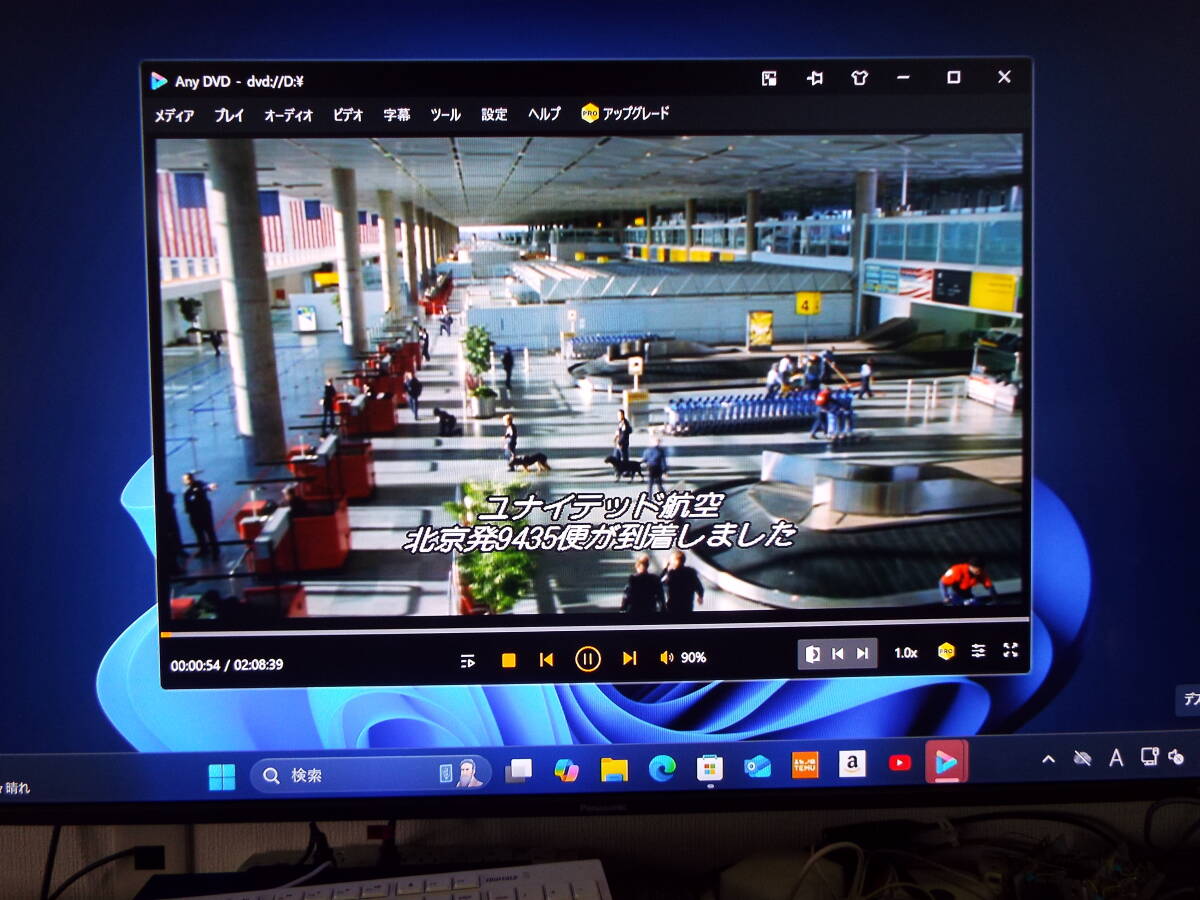The image size is (1200, 900).
Task: Open Microsoft Edge from the taskbar
Action: pos(662,768)
